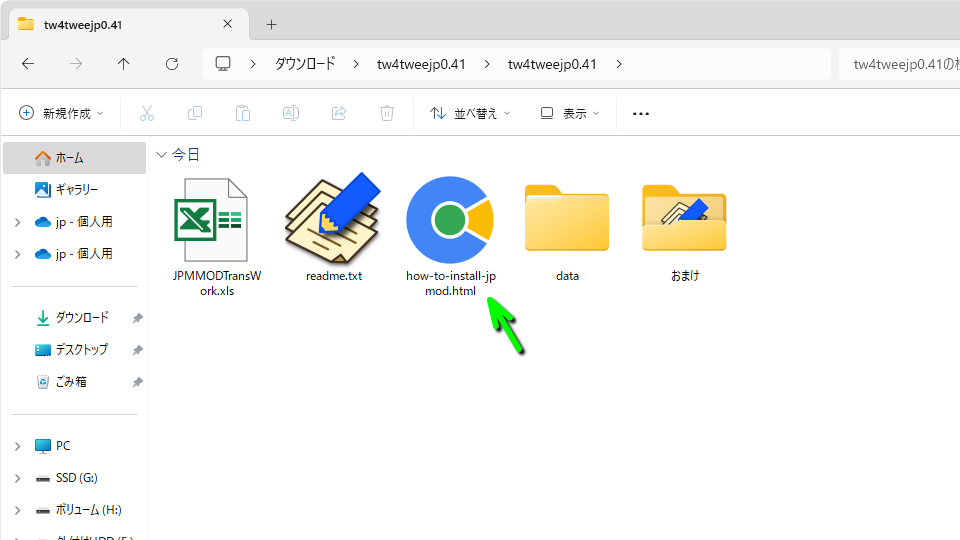Screen dimensions: 960x540
Task: Open the 新規作成 dropdown
Action: (61, 113)
